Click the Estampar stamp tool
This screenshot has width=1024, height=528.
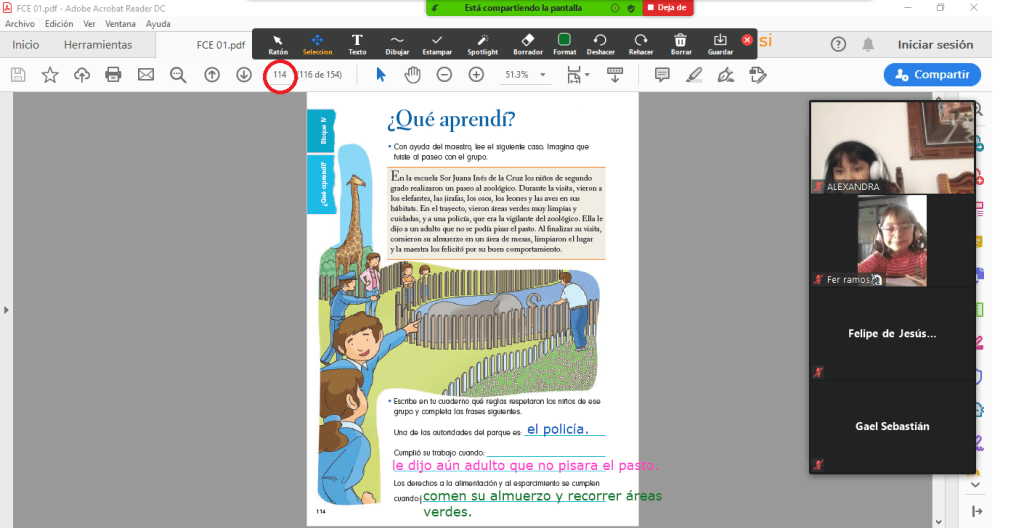click(437, 43)
